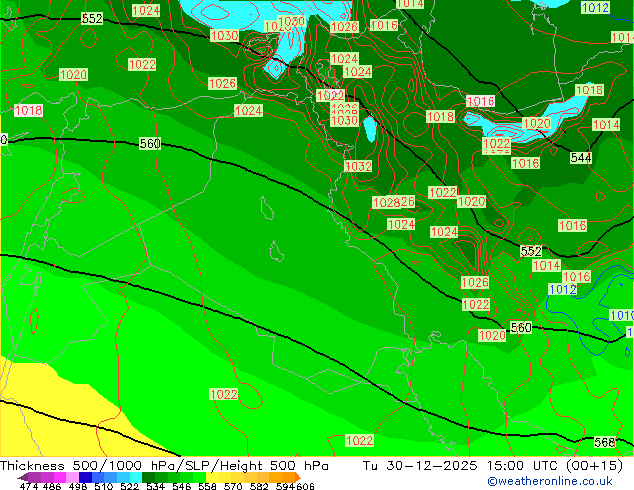Click the legend value 606

305,486
